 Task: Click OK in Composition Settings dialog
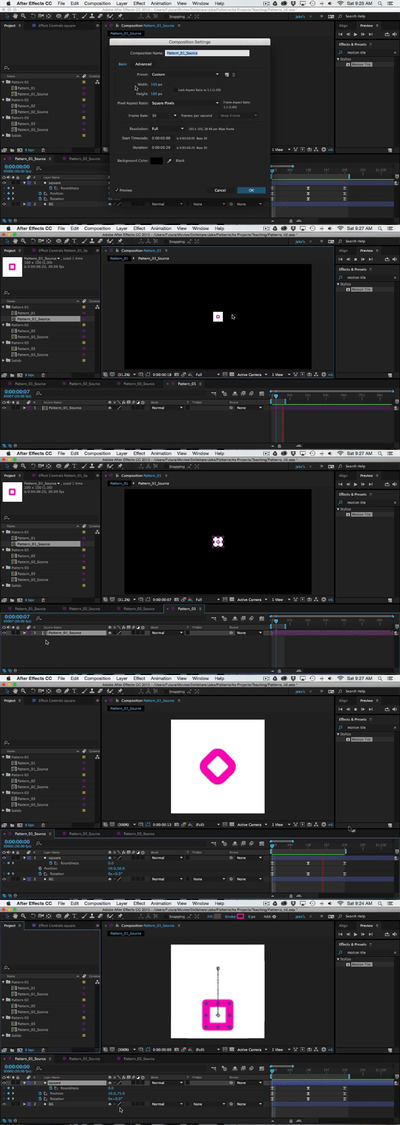pos(251,190)
